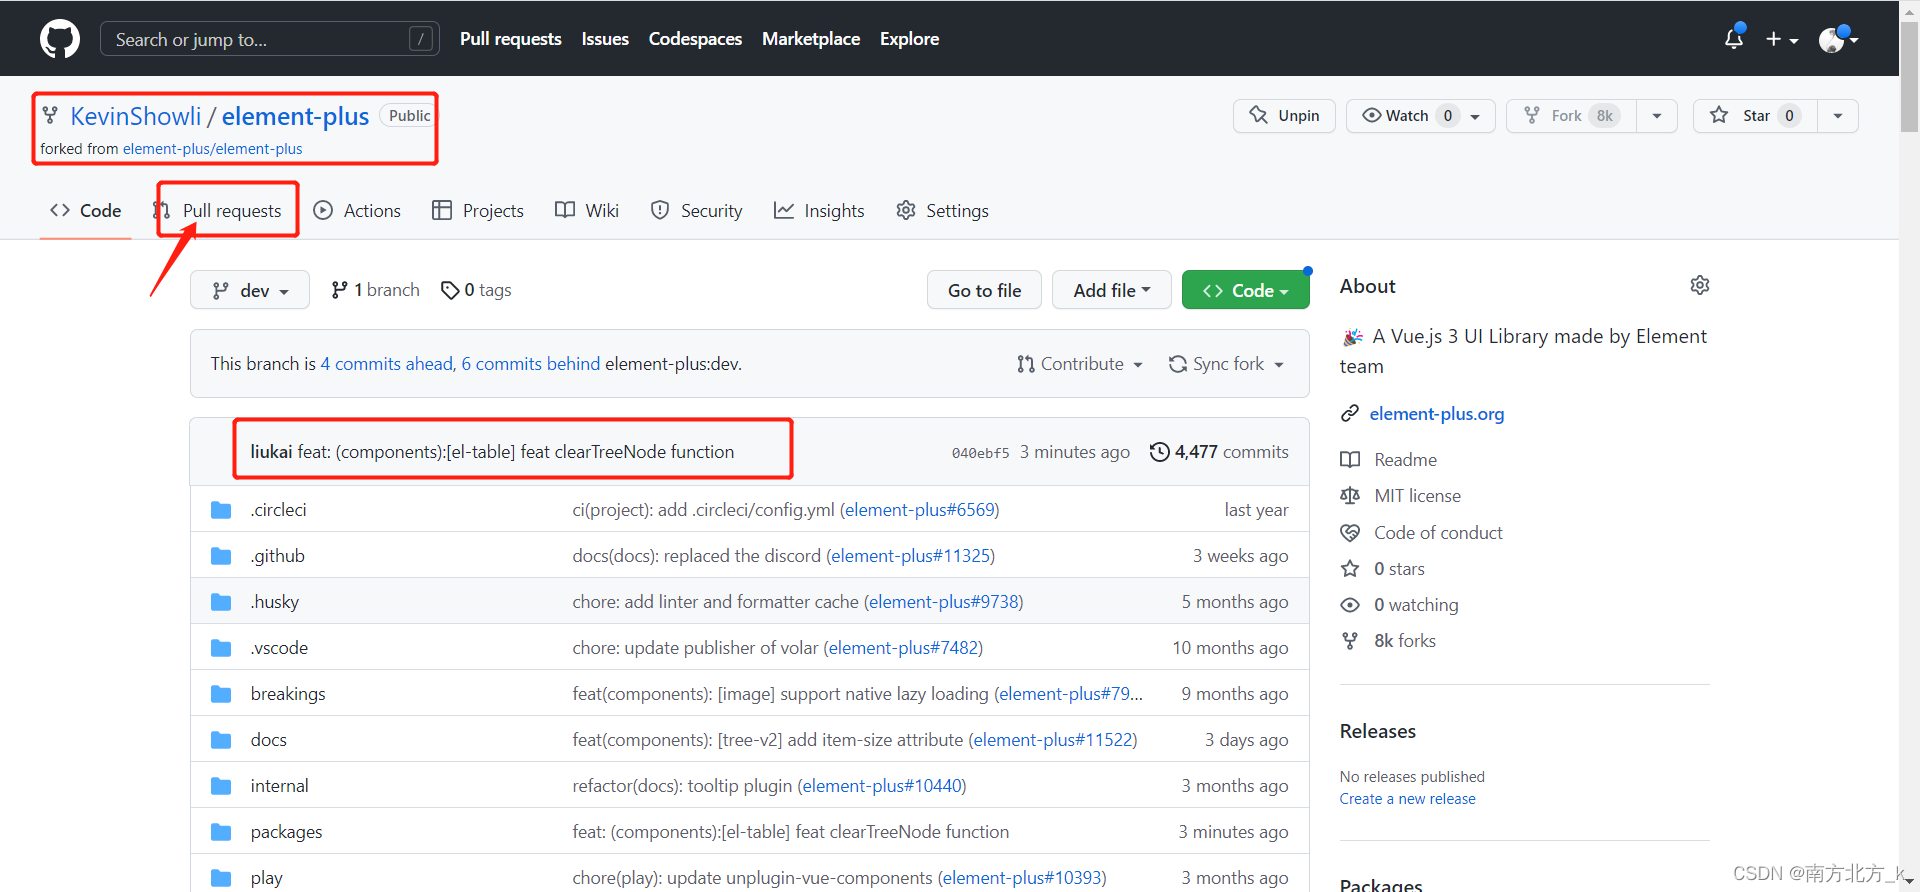Expand the Fork options dropdown arrow
The image size is (1920, 892).
(x=1657, y=116)
